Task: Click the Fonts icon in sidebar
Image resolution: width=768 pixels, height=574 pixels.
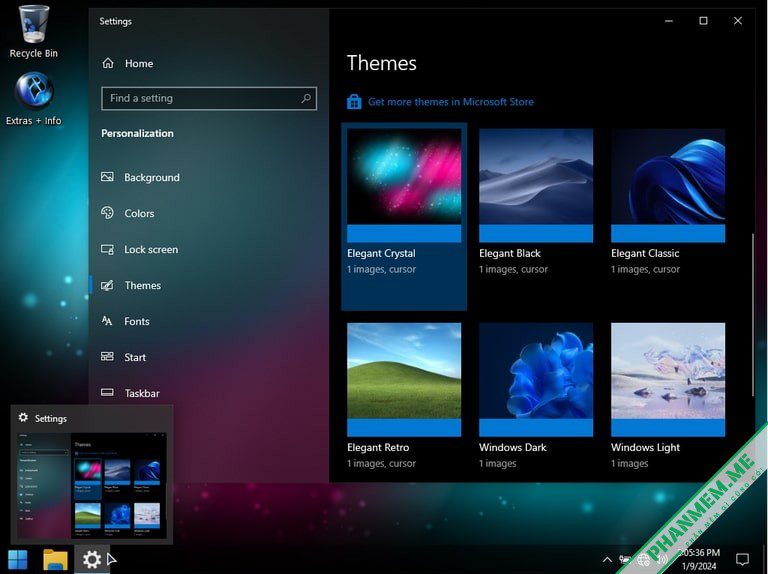Action: (107, 321)
